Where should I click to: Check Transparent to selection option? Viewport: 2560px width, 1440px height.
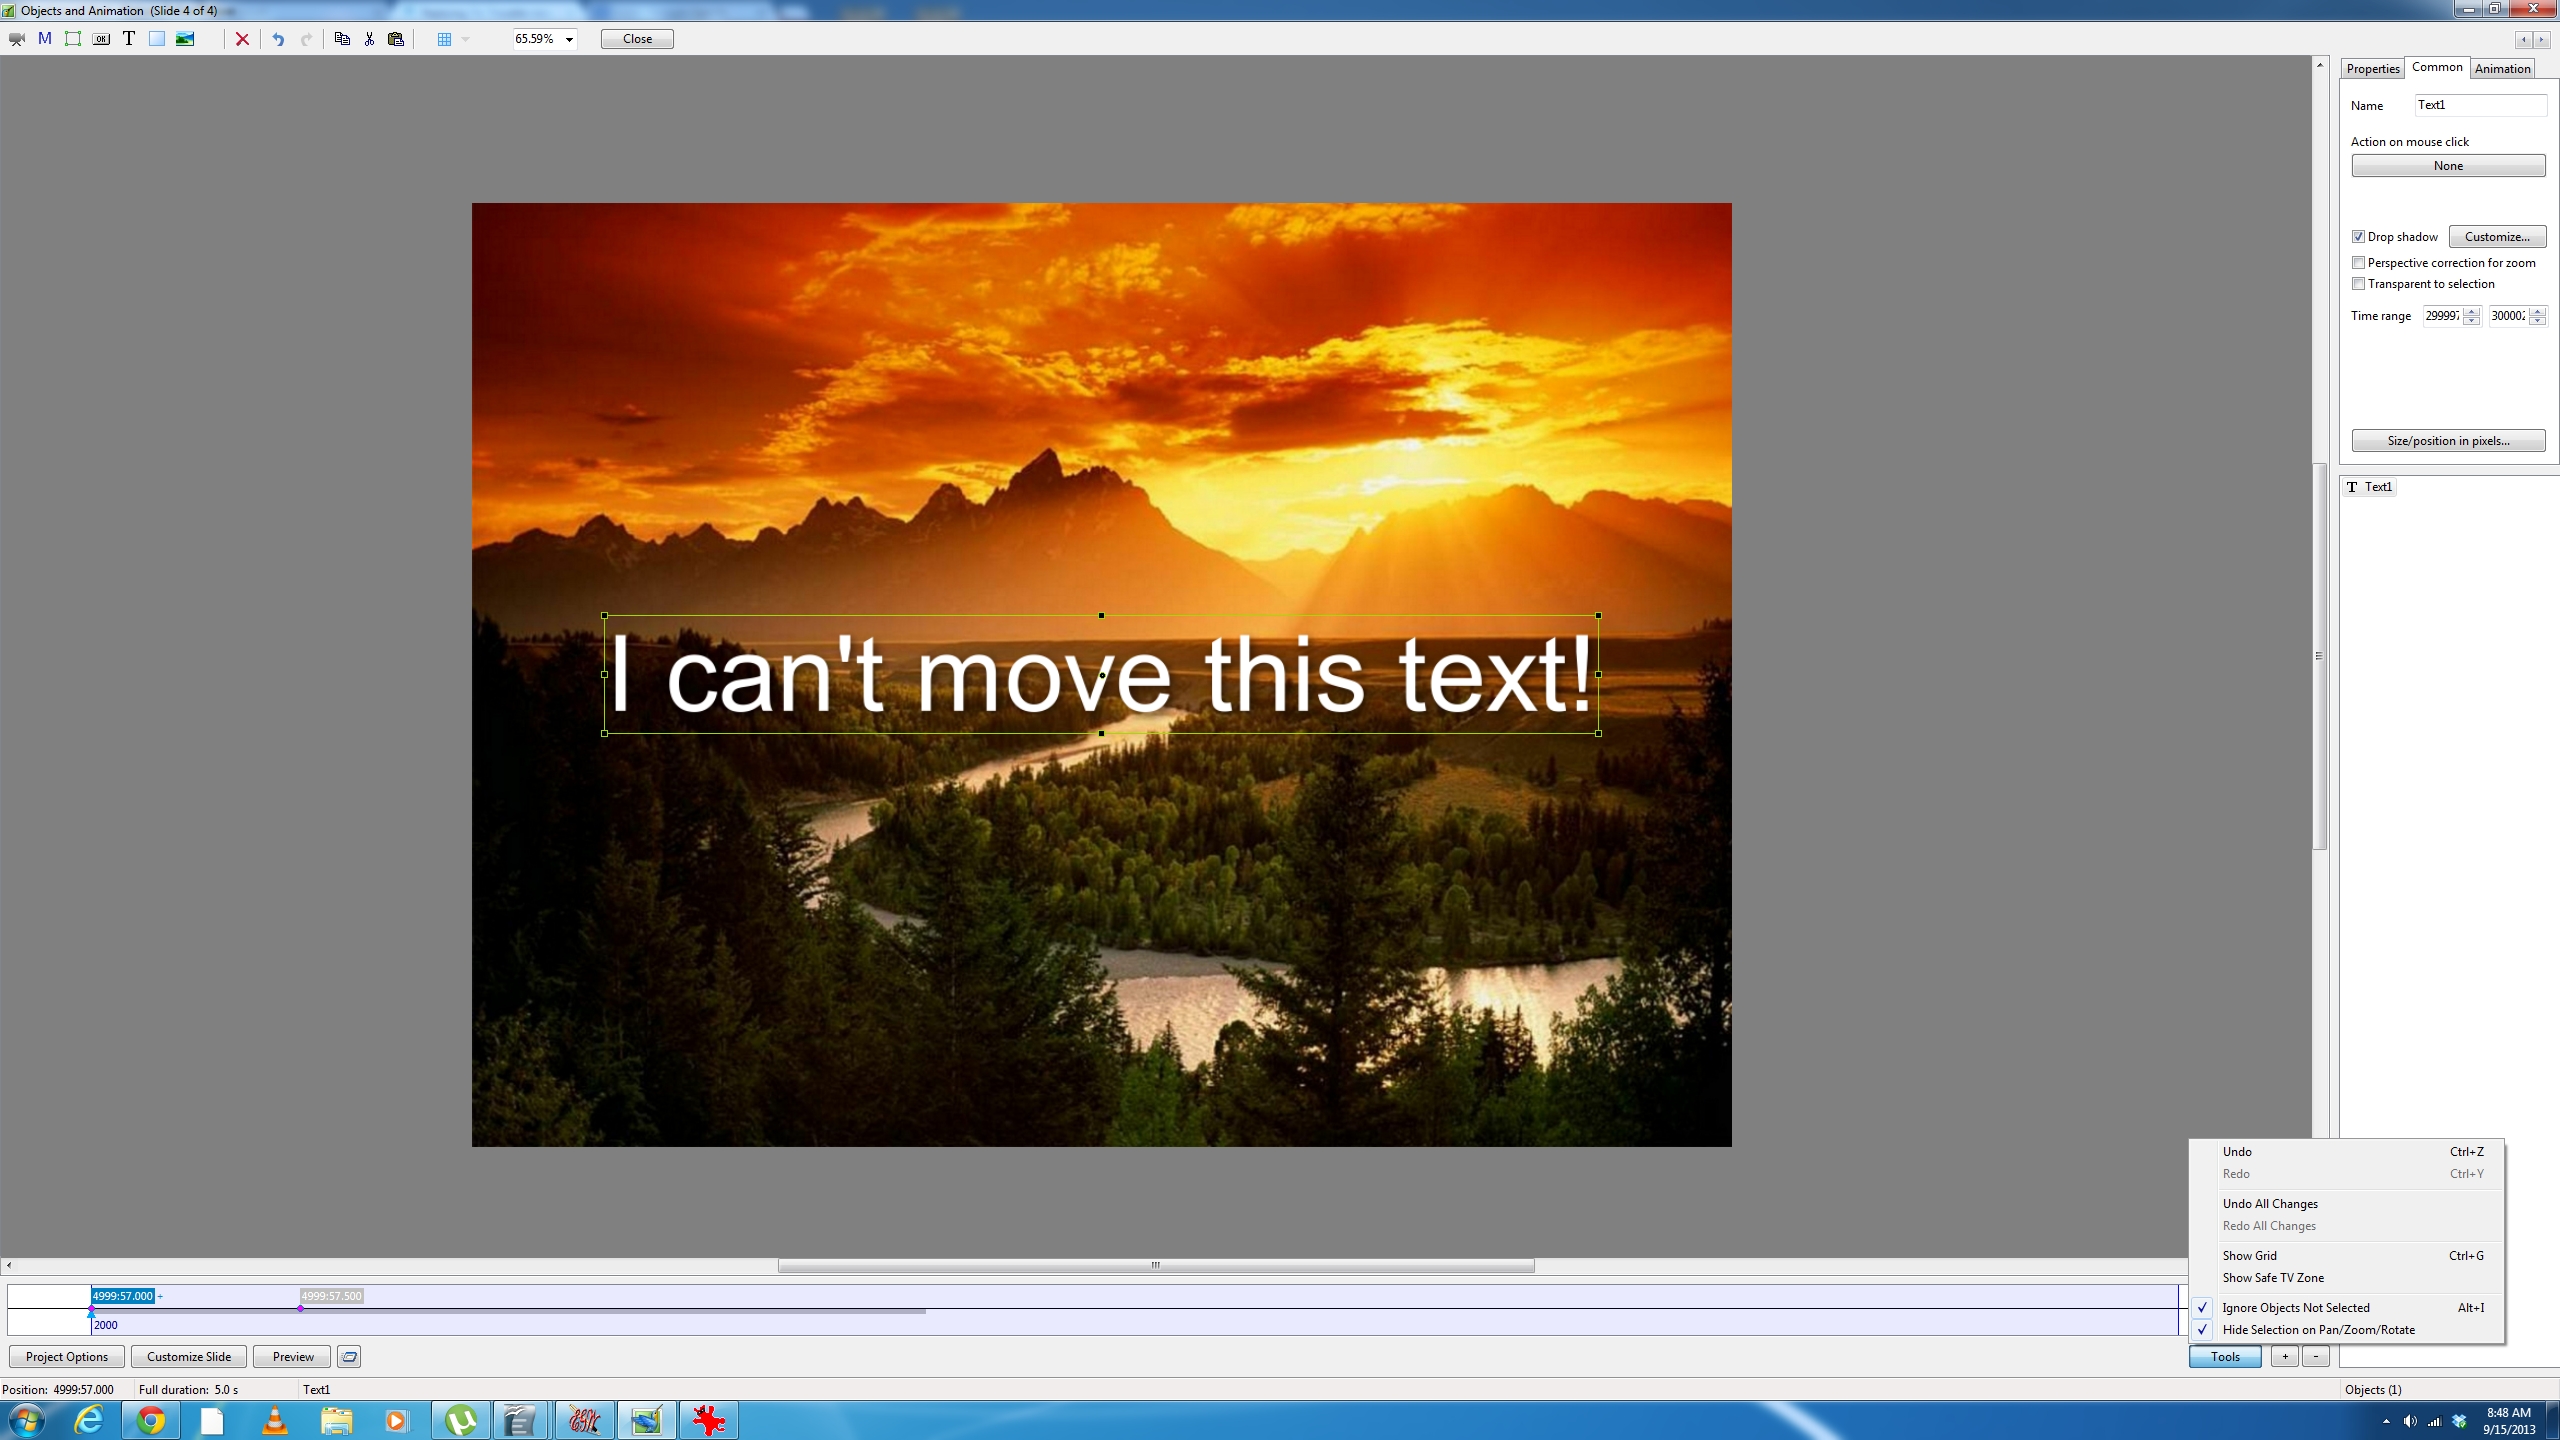[x=2358, y=284]
